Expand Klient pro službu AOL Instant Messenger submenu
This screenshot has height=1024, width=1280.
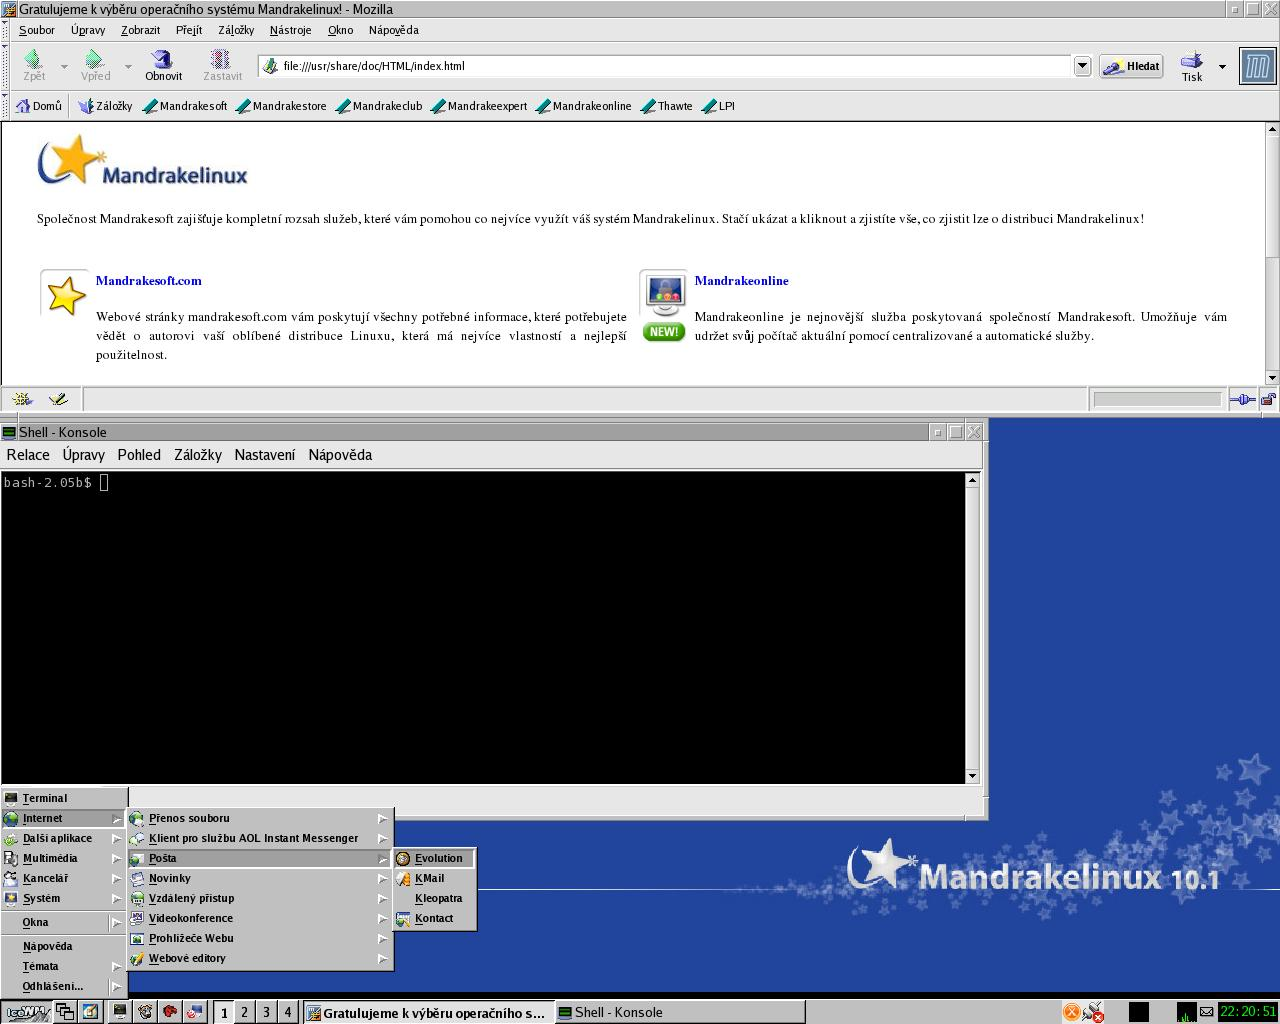tap(261, 838)
